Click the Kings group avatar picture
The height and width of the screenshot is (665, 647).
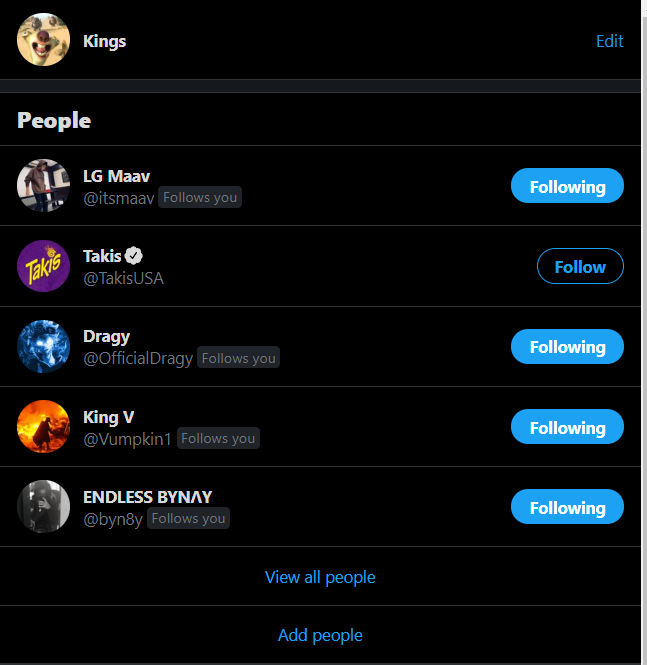(43, 41)
